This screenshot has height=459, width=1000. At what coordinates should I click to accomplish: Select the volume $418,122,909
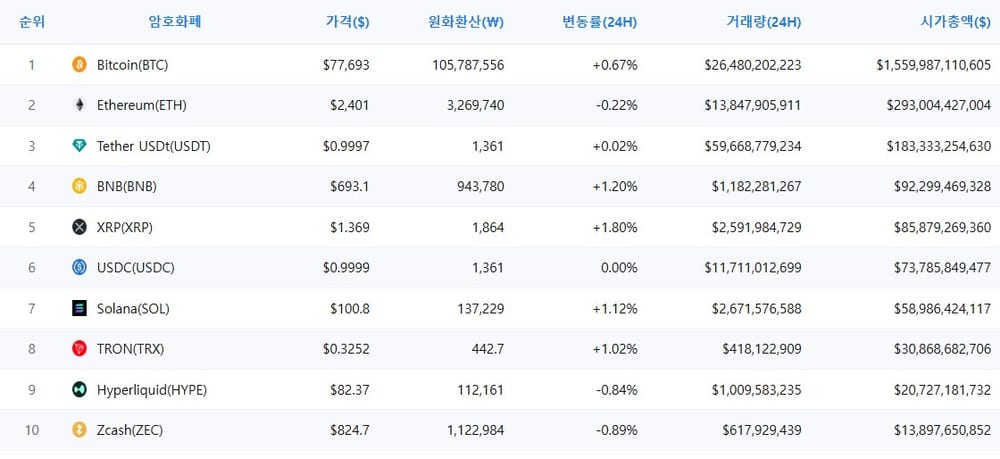tap(762, 349)
